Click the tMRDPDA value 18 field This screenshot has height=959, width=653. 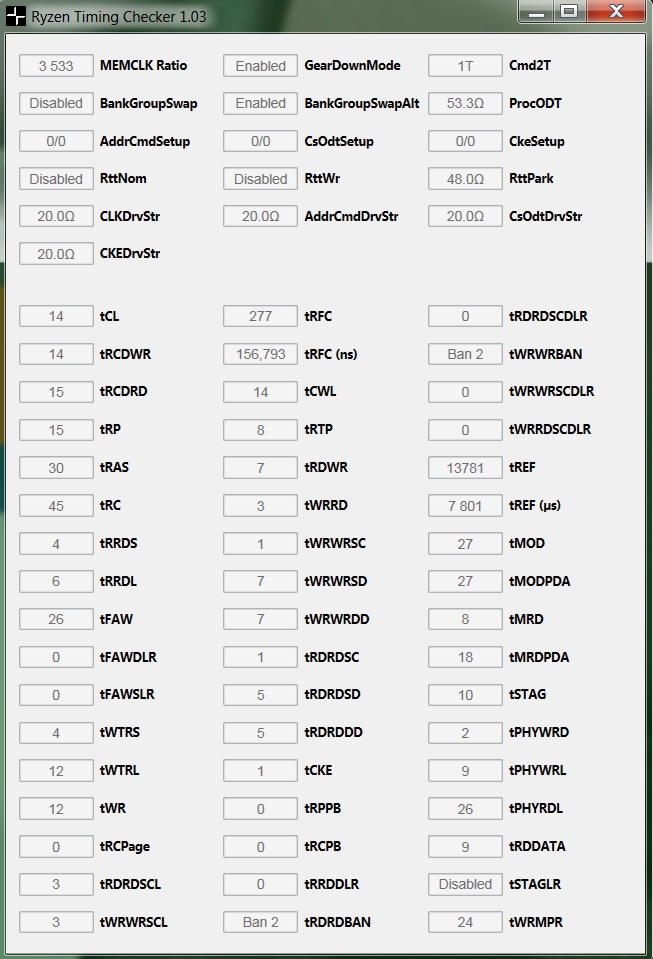point(465,657)
